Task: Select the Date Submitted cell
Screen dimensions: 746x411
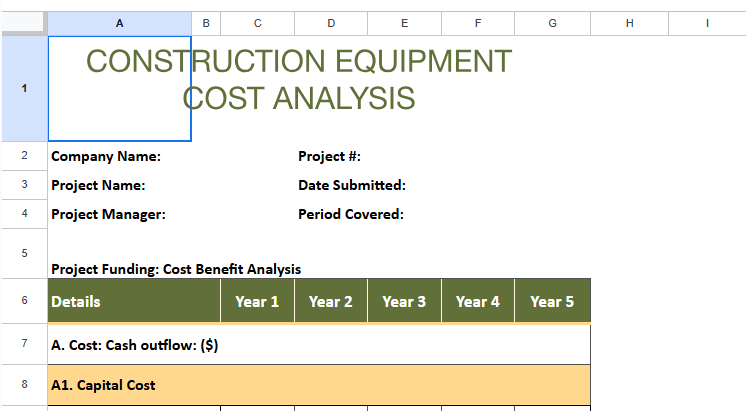Action: click(x=351, y=185)
